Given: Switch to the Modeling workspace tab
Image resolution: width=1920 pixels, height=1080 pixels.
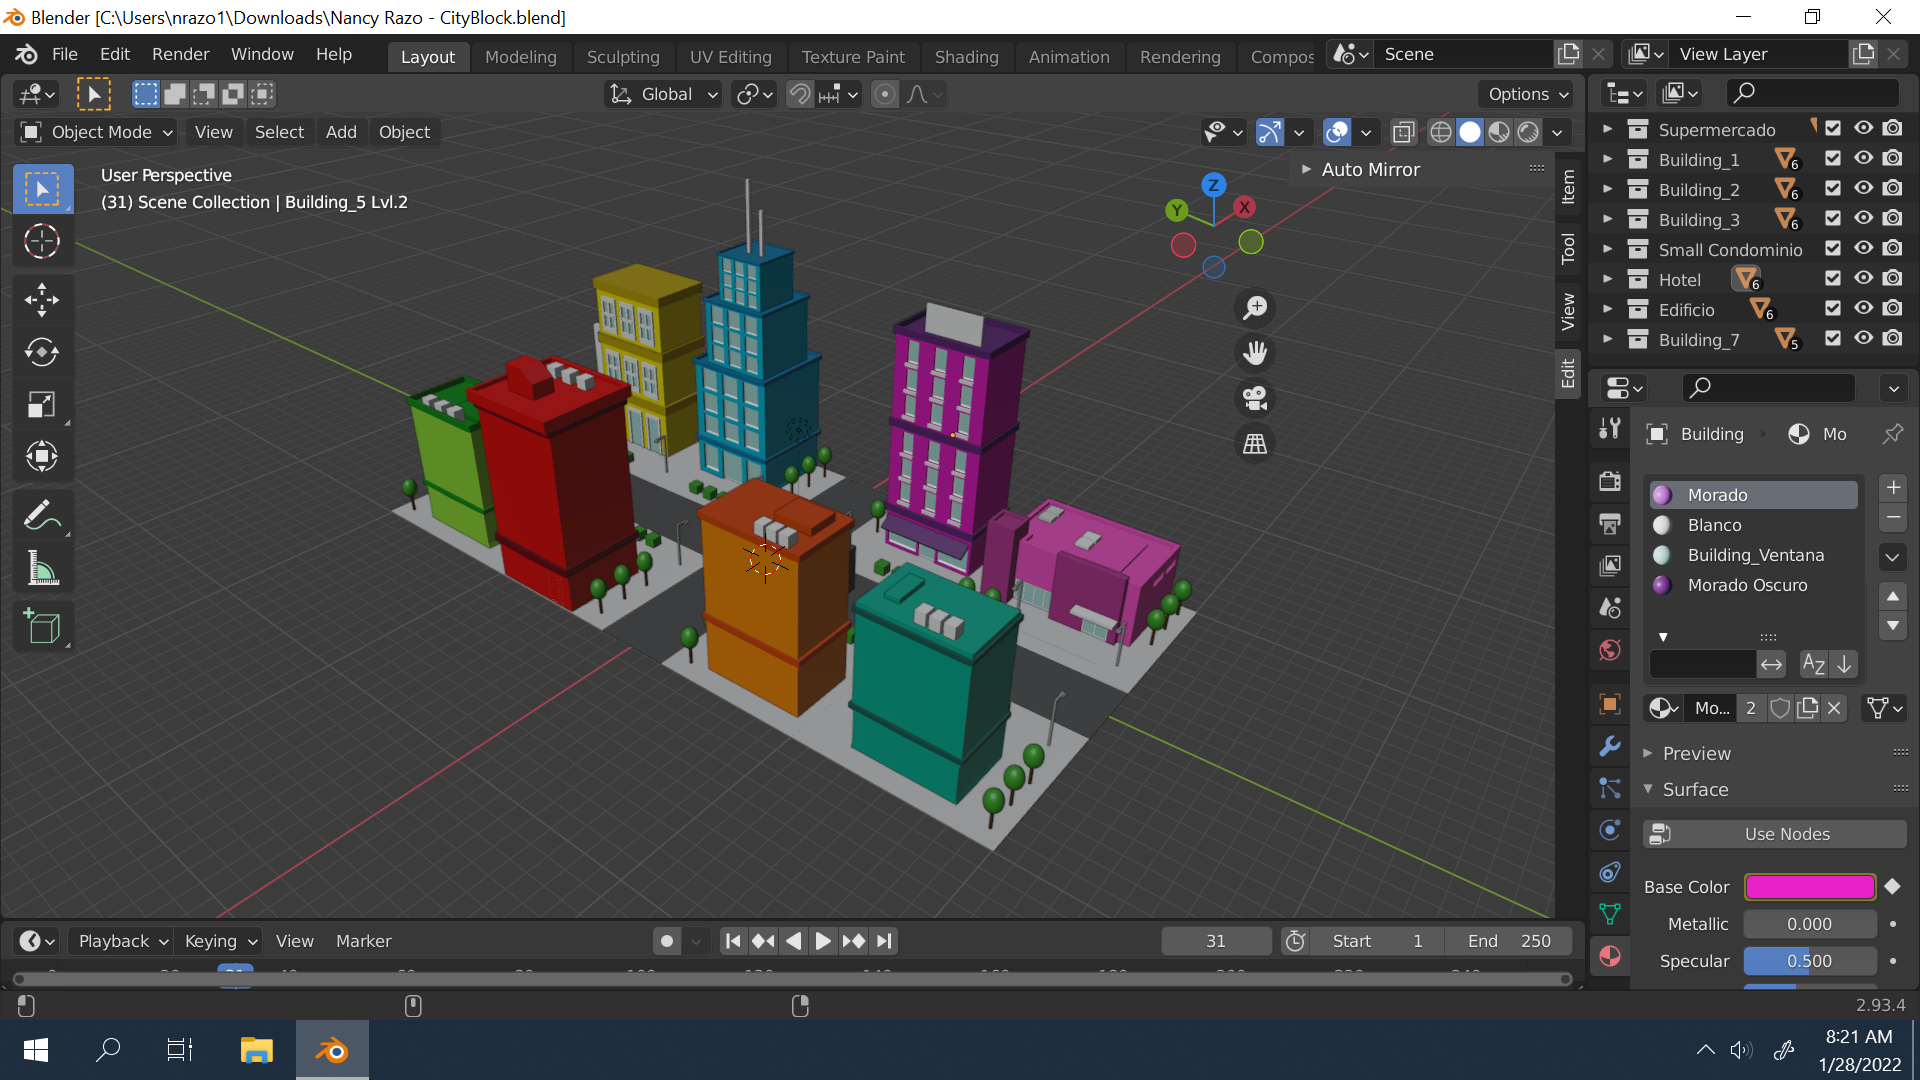Looking at the screenshot, I should point(520,57).
